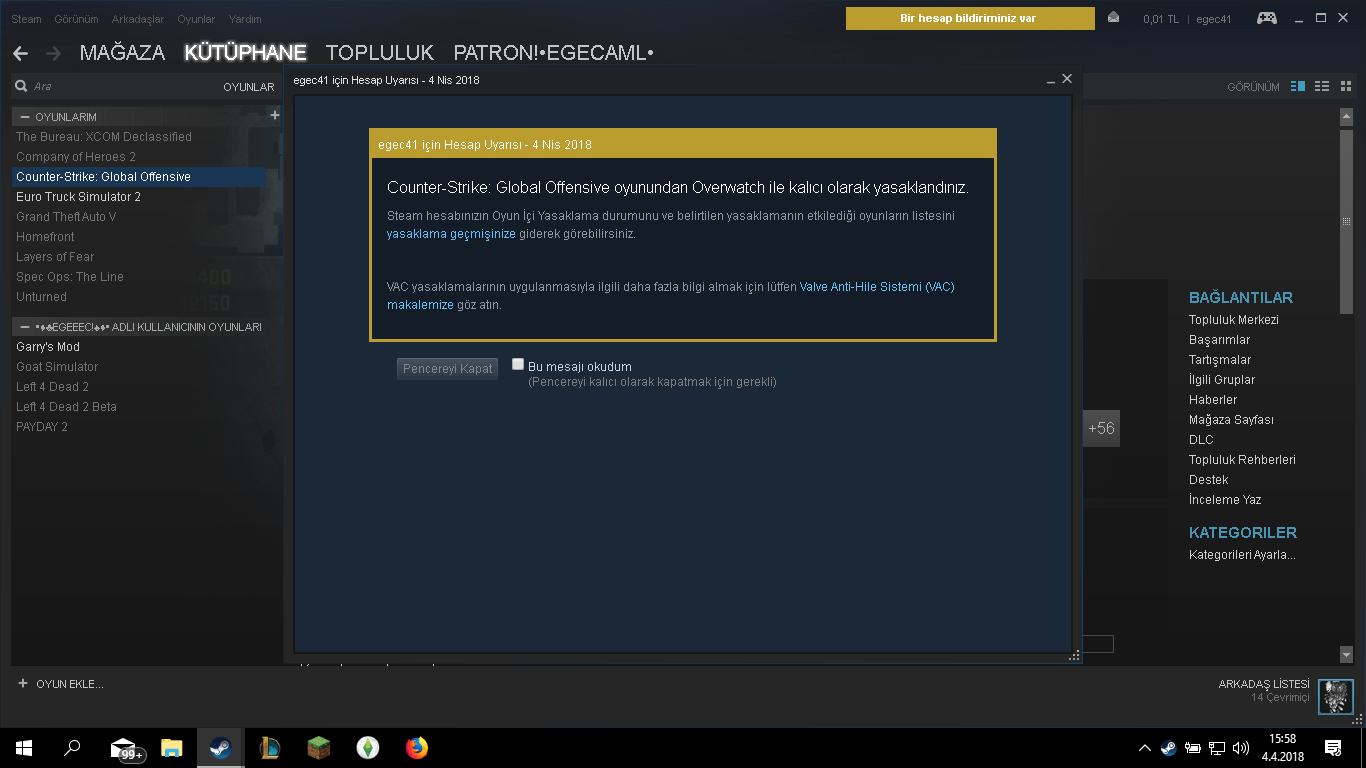Launch The Sims from taskbar
Image resolution: width=1366 pixels, height=768 pixels.
(368, 747)
